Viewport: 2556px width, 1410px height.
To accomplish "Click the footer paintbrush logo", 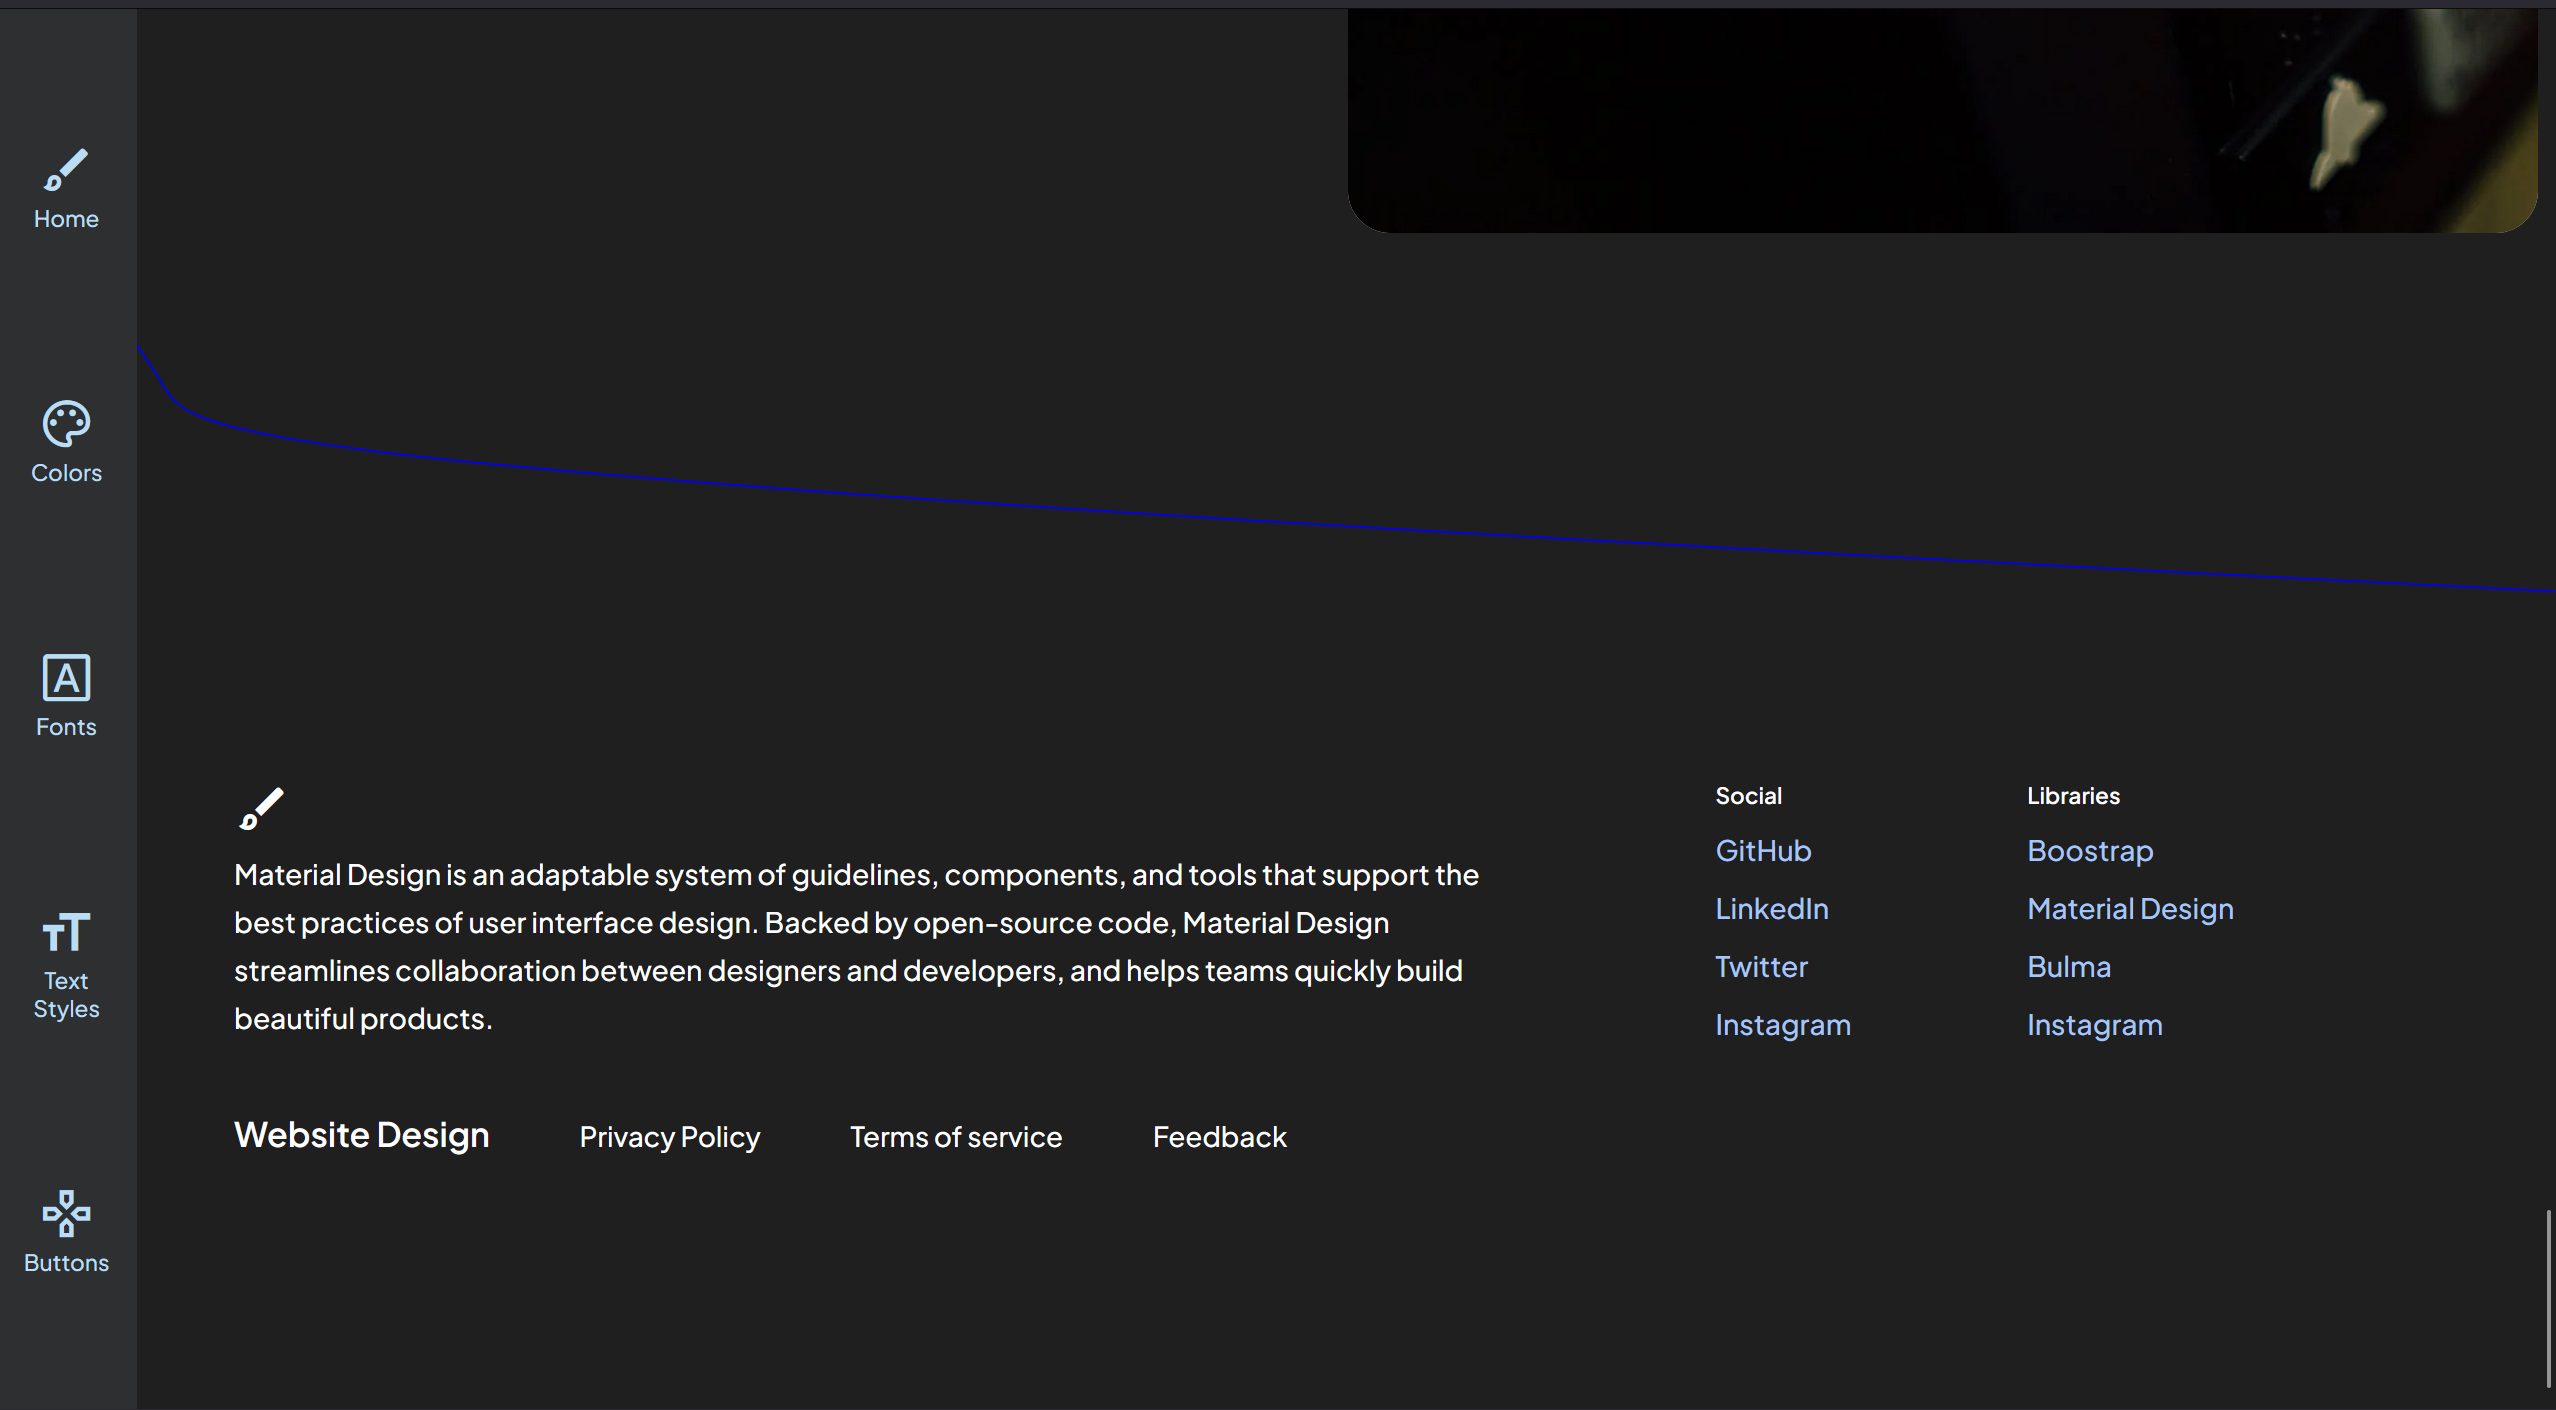I will click(x=261, y=809).
